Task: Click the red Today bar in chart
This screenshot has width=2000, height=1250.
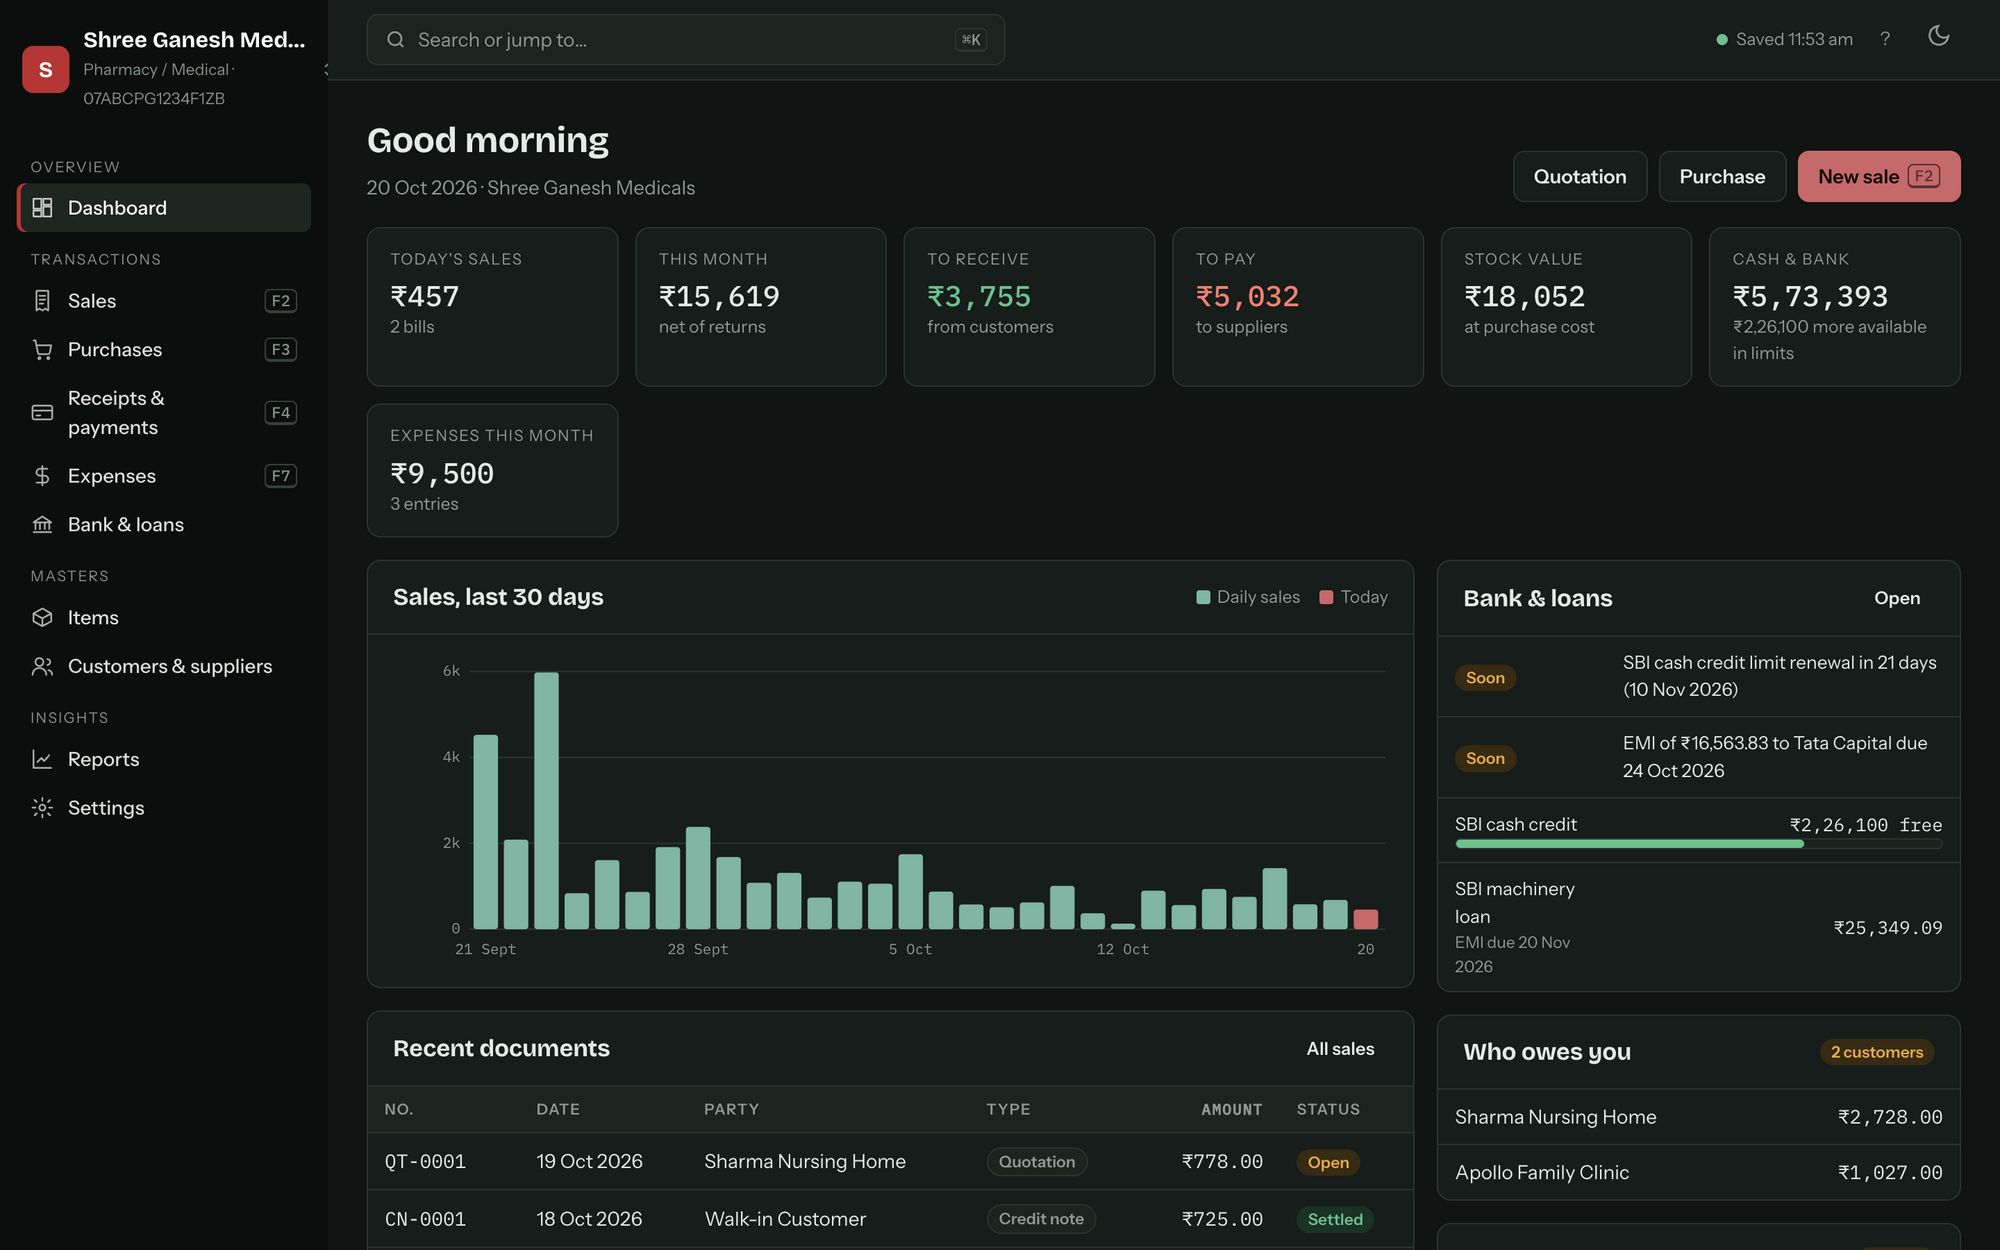Action: coord(1365,919)
